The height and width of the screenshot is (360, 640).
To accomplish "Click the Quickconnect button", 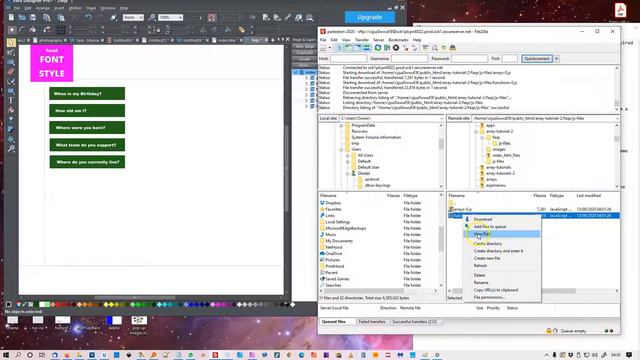I will pyautogui.click(x=537, y=59).
